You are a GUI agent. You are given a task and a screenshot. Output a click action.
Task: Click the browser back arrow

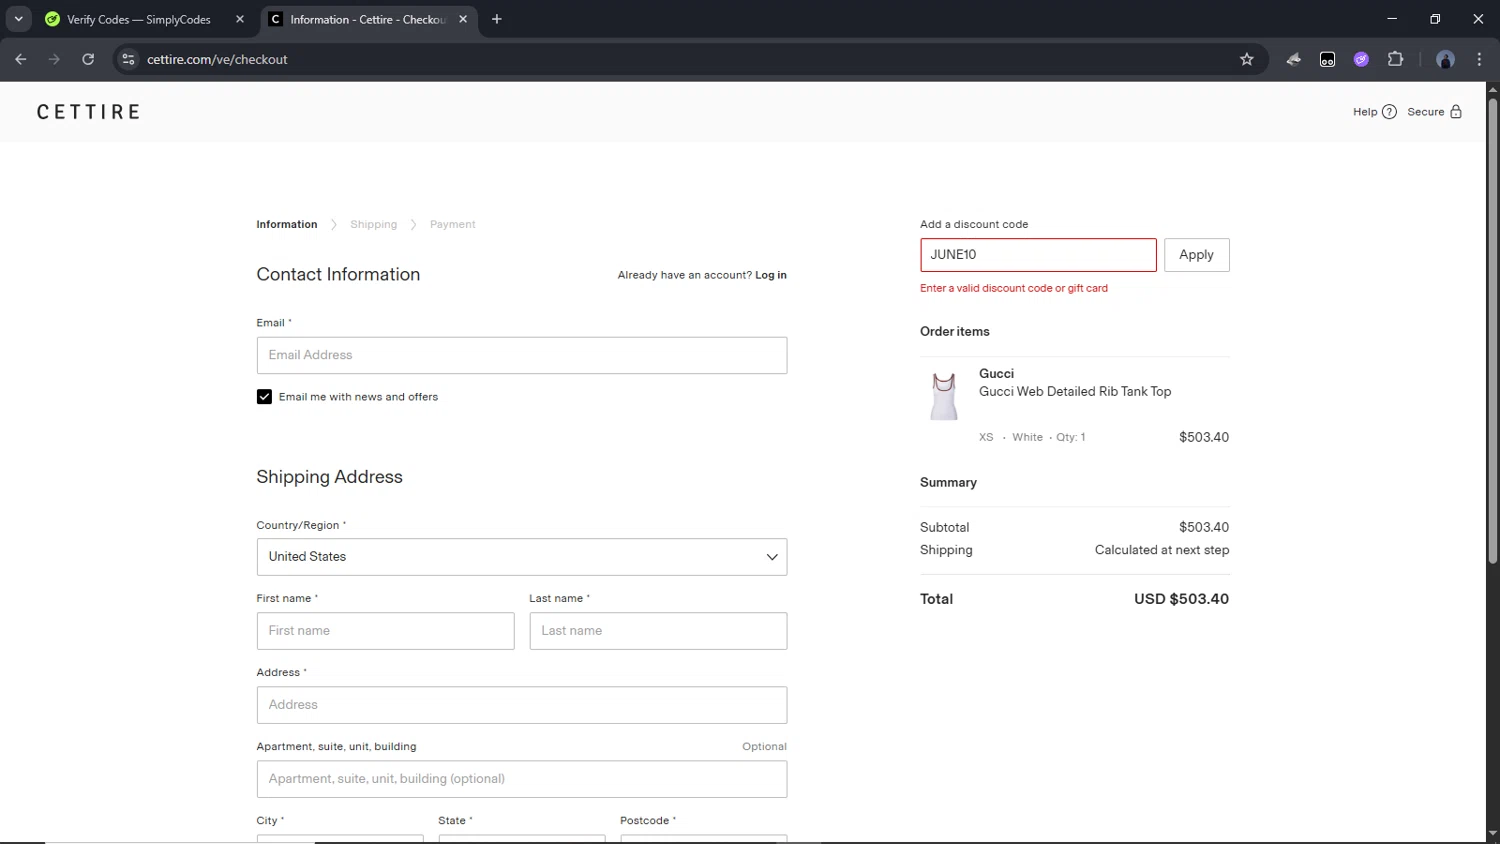pyautogui.click(x=21, y=59)
